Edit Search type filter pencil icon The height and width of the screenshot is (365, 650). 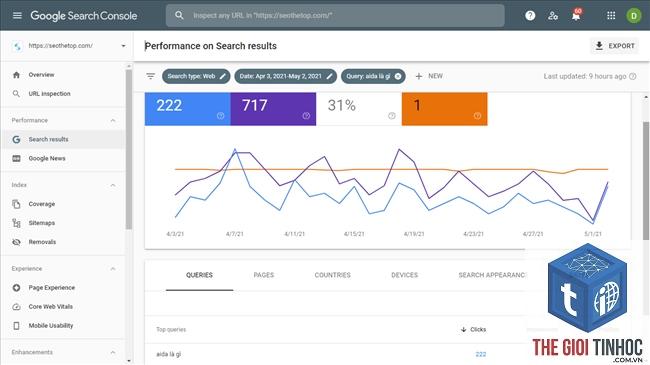[223, 76]
